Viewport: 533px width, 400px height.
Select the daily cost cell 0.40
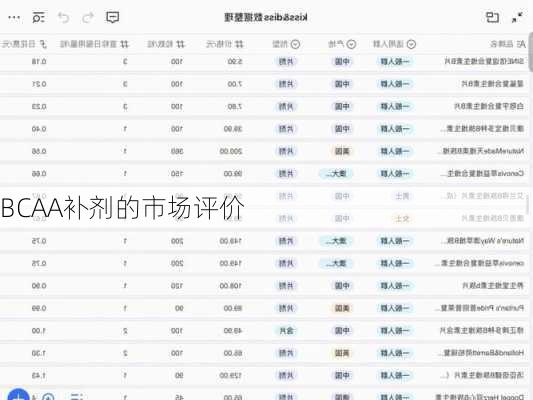39,129
